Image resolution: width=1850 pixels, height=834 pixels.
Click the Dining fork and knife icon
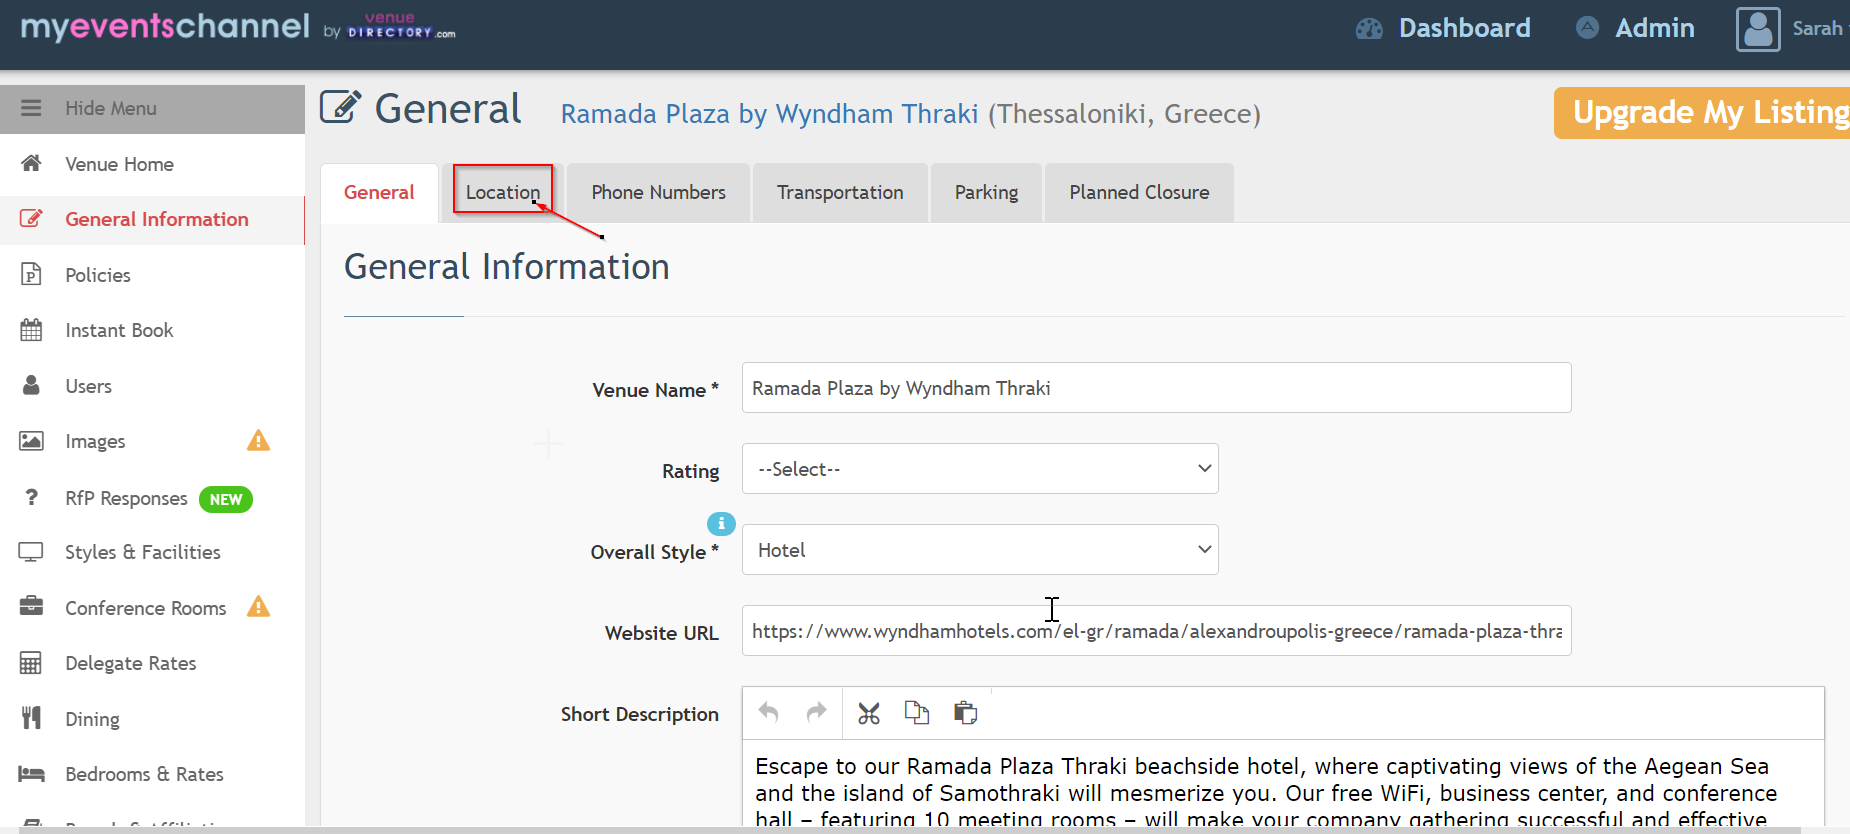click(31, 717)
